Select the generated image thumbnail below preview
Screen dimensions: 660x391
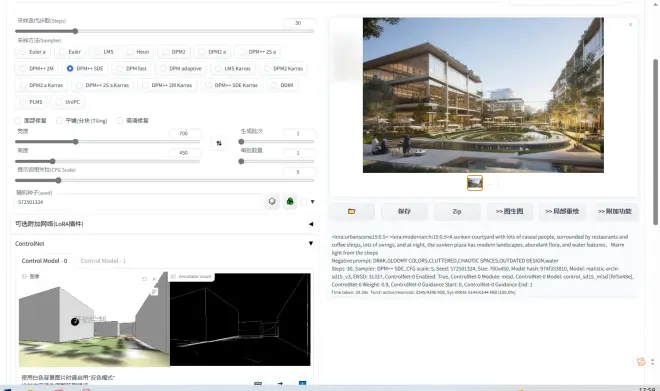pos(475,183)
